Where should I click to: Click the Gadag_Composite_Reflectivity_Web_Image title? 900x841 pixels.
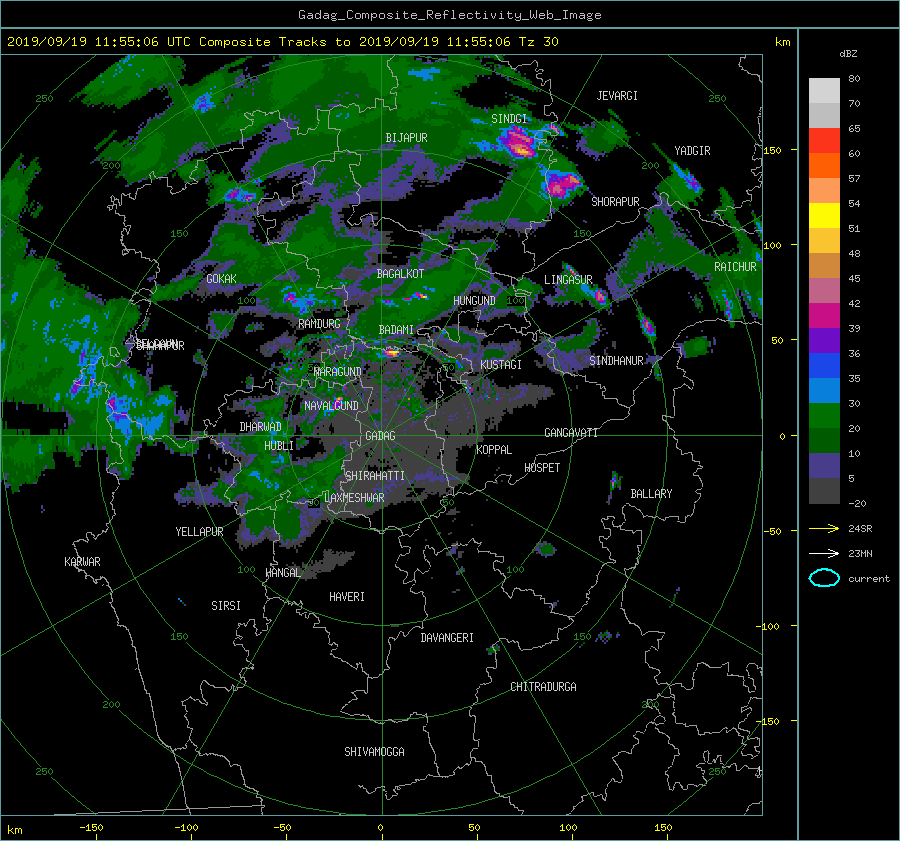point(449,15)
